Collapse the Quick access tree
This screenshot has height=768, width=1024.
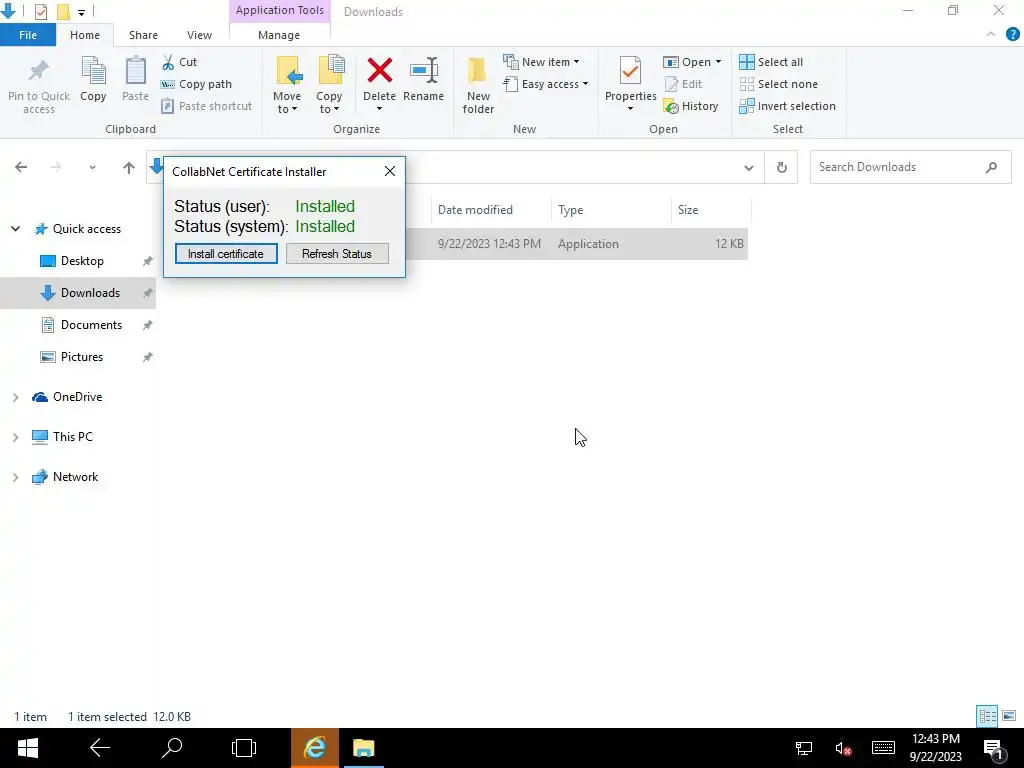click(x=16, y=229)
